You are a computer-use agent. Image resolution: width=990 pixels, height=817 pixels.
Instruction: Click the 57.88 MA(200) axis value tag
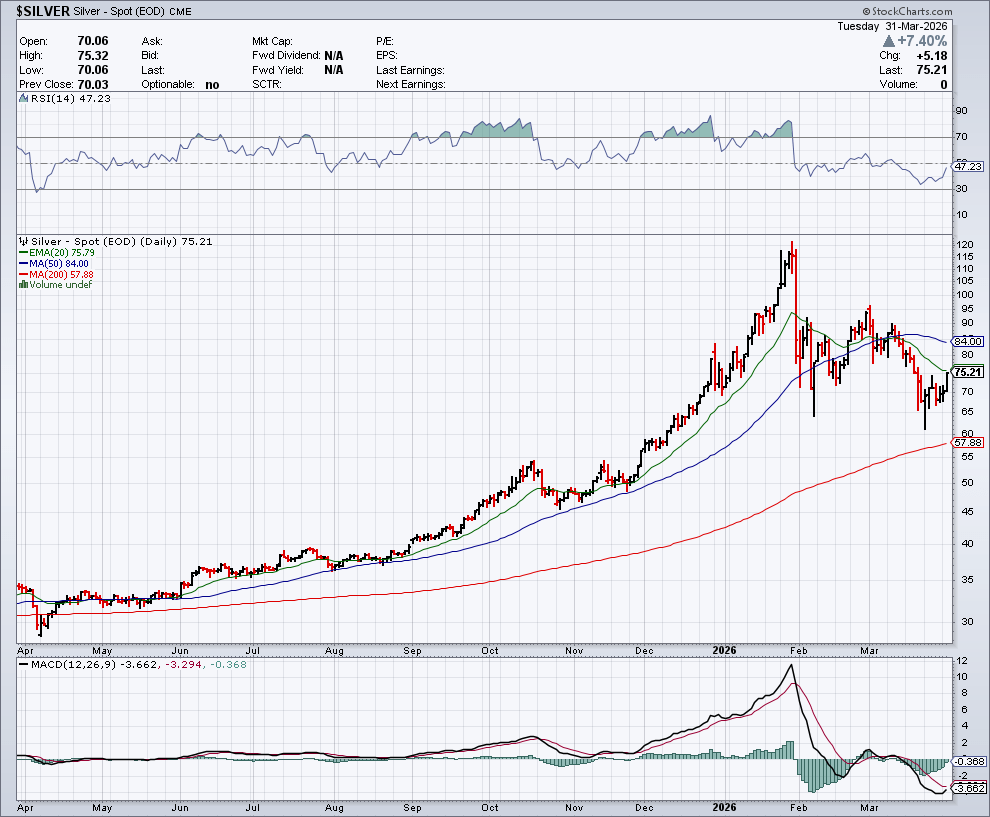(x=966, y=442)
